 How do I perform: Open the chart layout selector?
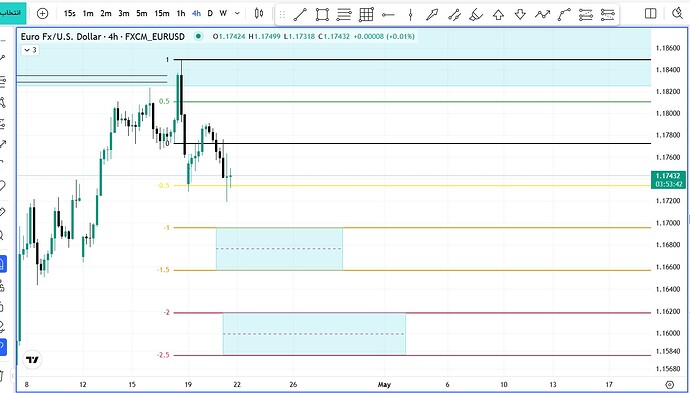[x=650, y=14]
